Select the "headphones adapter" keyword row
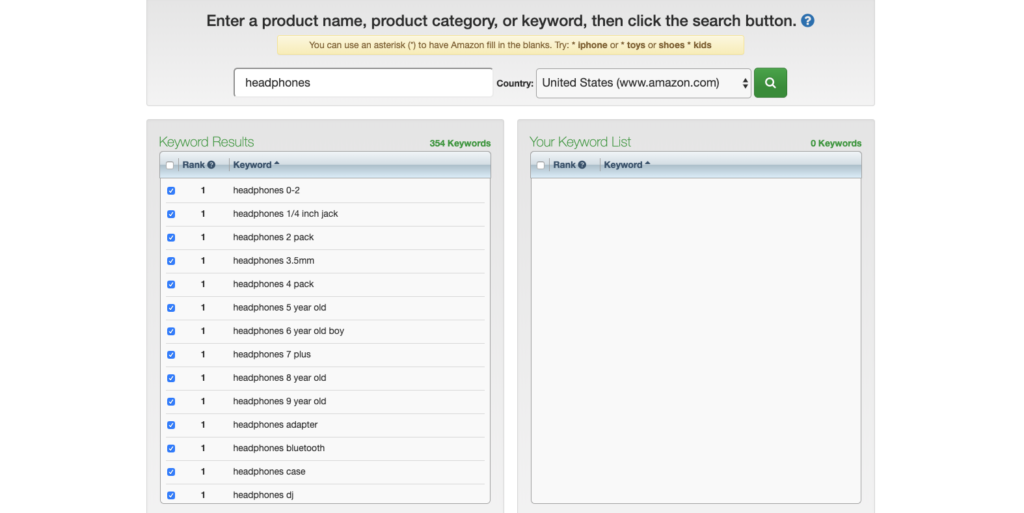This screenshot has height=513, width=1024. (275, 425)
